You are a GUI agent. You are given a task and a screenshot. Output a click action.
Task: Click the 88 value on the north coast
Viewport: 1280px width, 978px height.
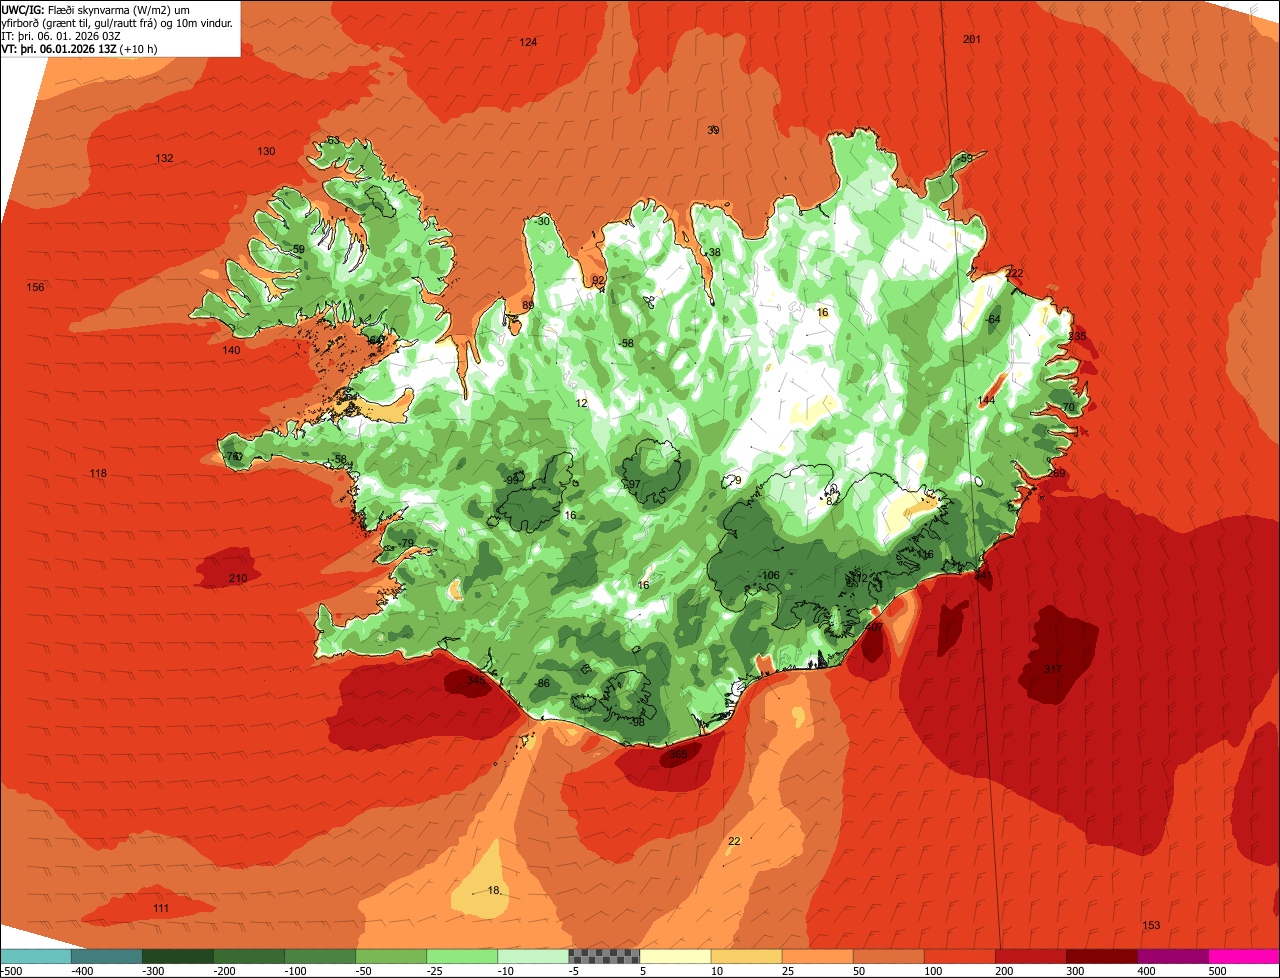[528, 306]
